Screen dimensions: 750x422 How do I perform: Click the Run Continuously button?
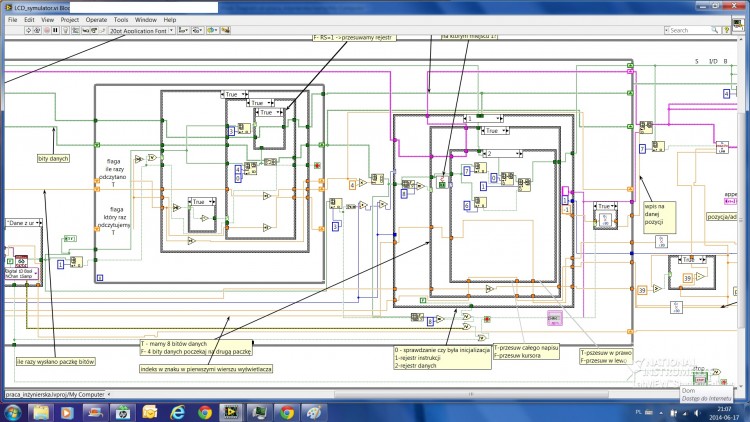tap(37, 30)
